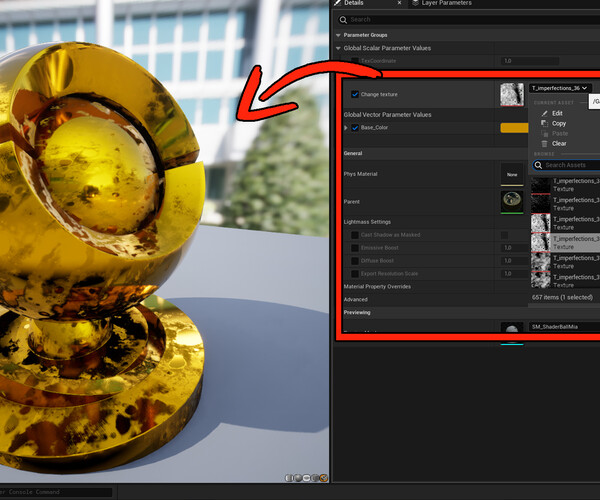Select the plane preview shape icon
Viewport: 600px width, 500px height.
pyautogui.click(x=307, y=478)
